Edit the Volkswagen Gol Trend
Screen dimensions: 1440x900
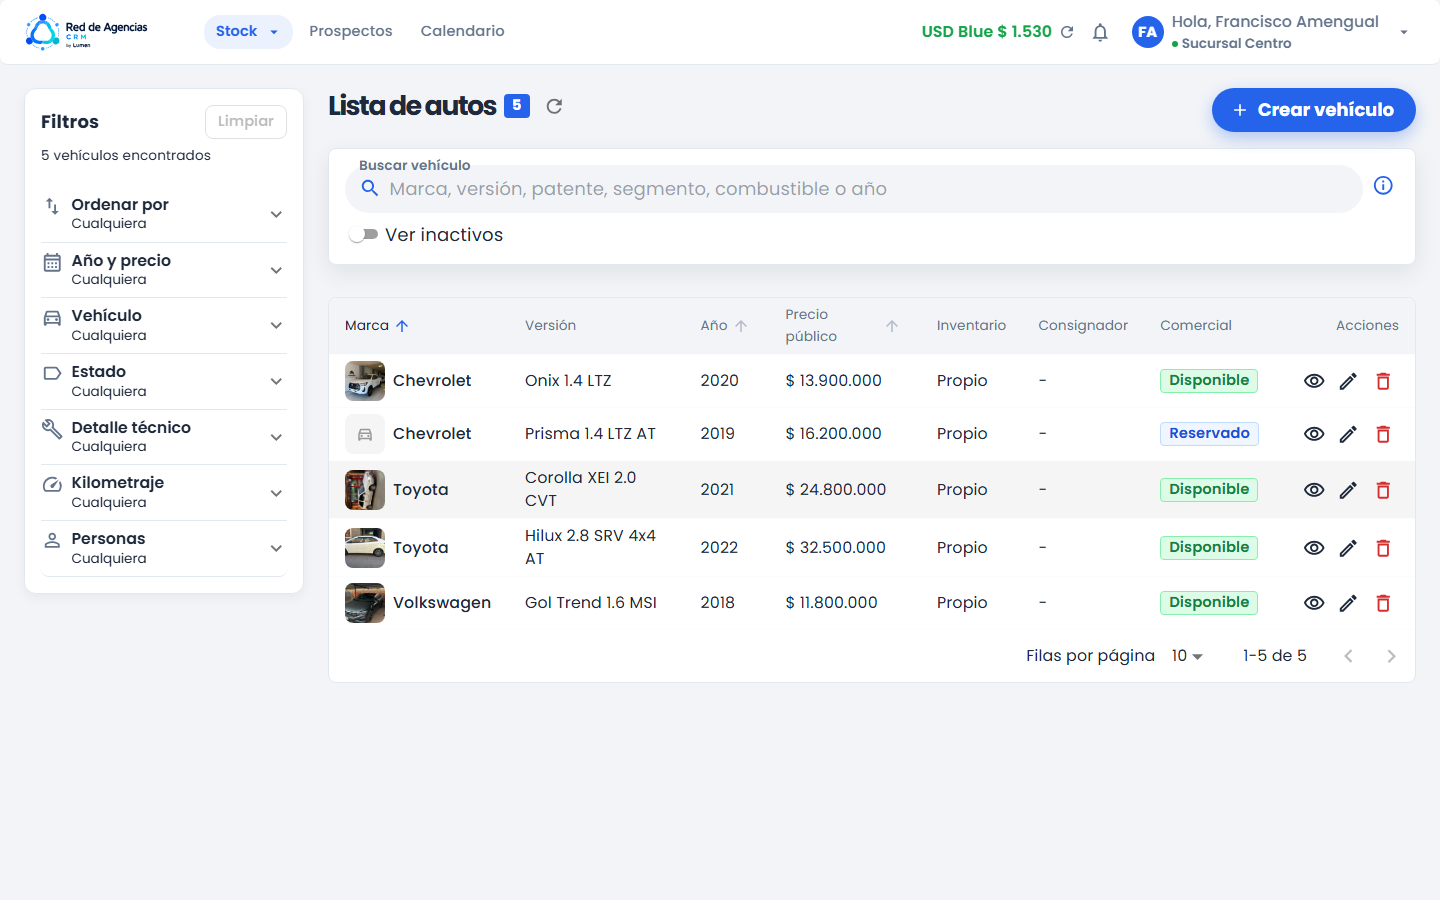point(1348,603)
